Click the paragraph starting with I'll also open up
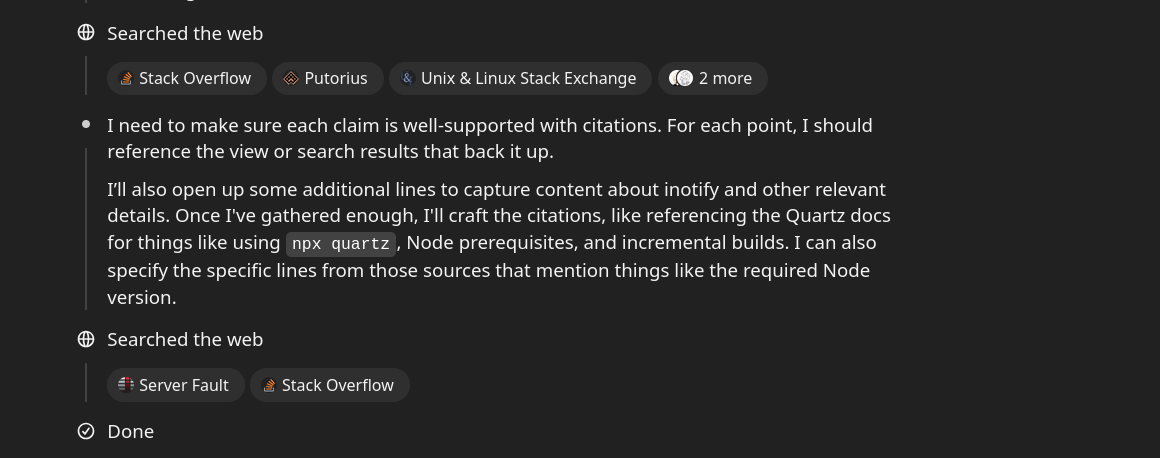Screen dimensions: 1160x458 pyautogui.click(x=499, y=243)
